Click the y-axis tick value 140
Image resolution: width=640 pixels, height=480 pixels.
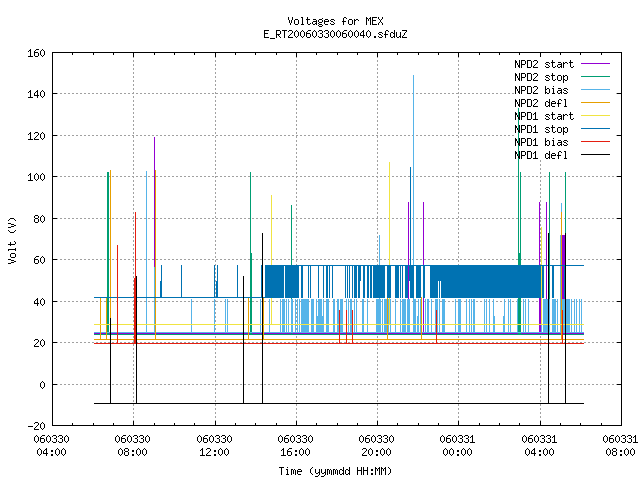coord(36,94)
